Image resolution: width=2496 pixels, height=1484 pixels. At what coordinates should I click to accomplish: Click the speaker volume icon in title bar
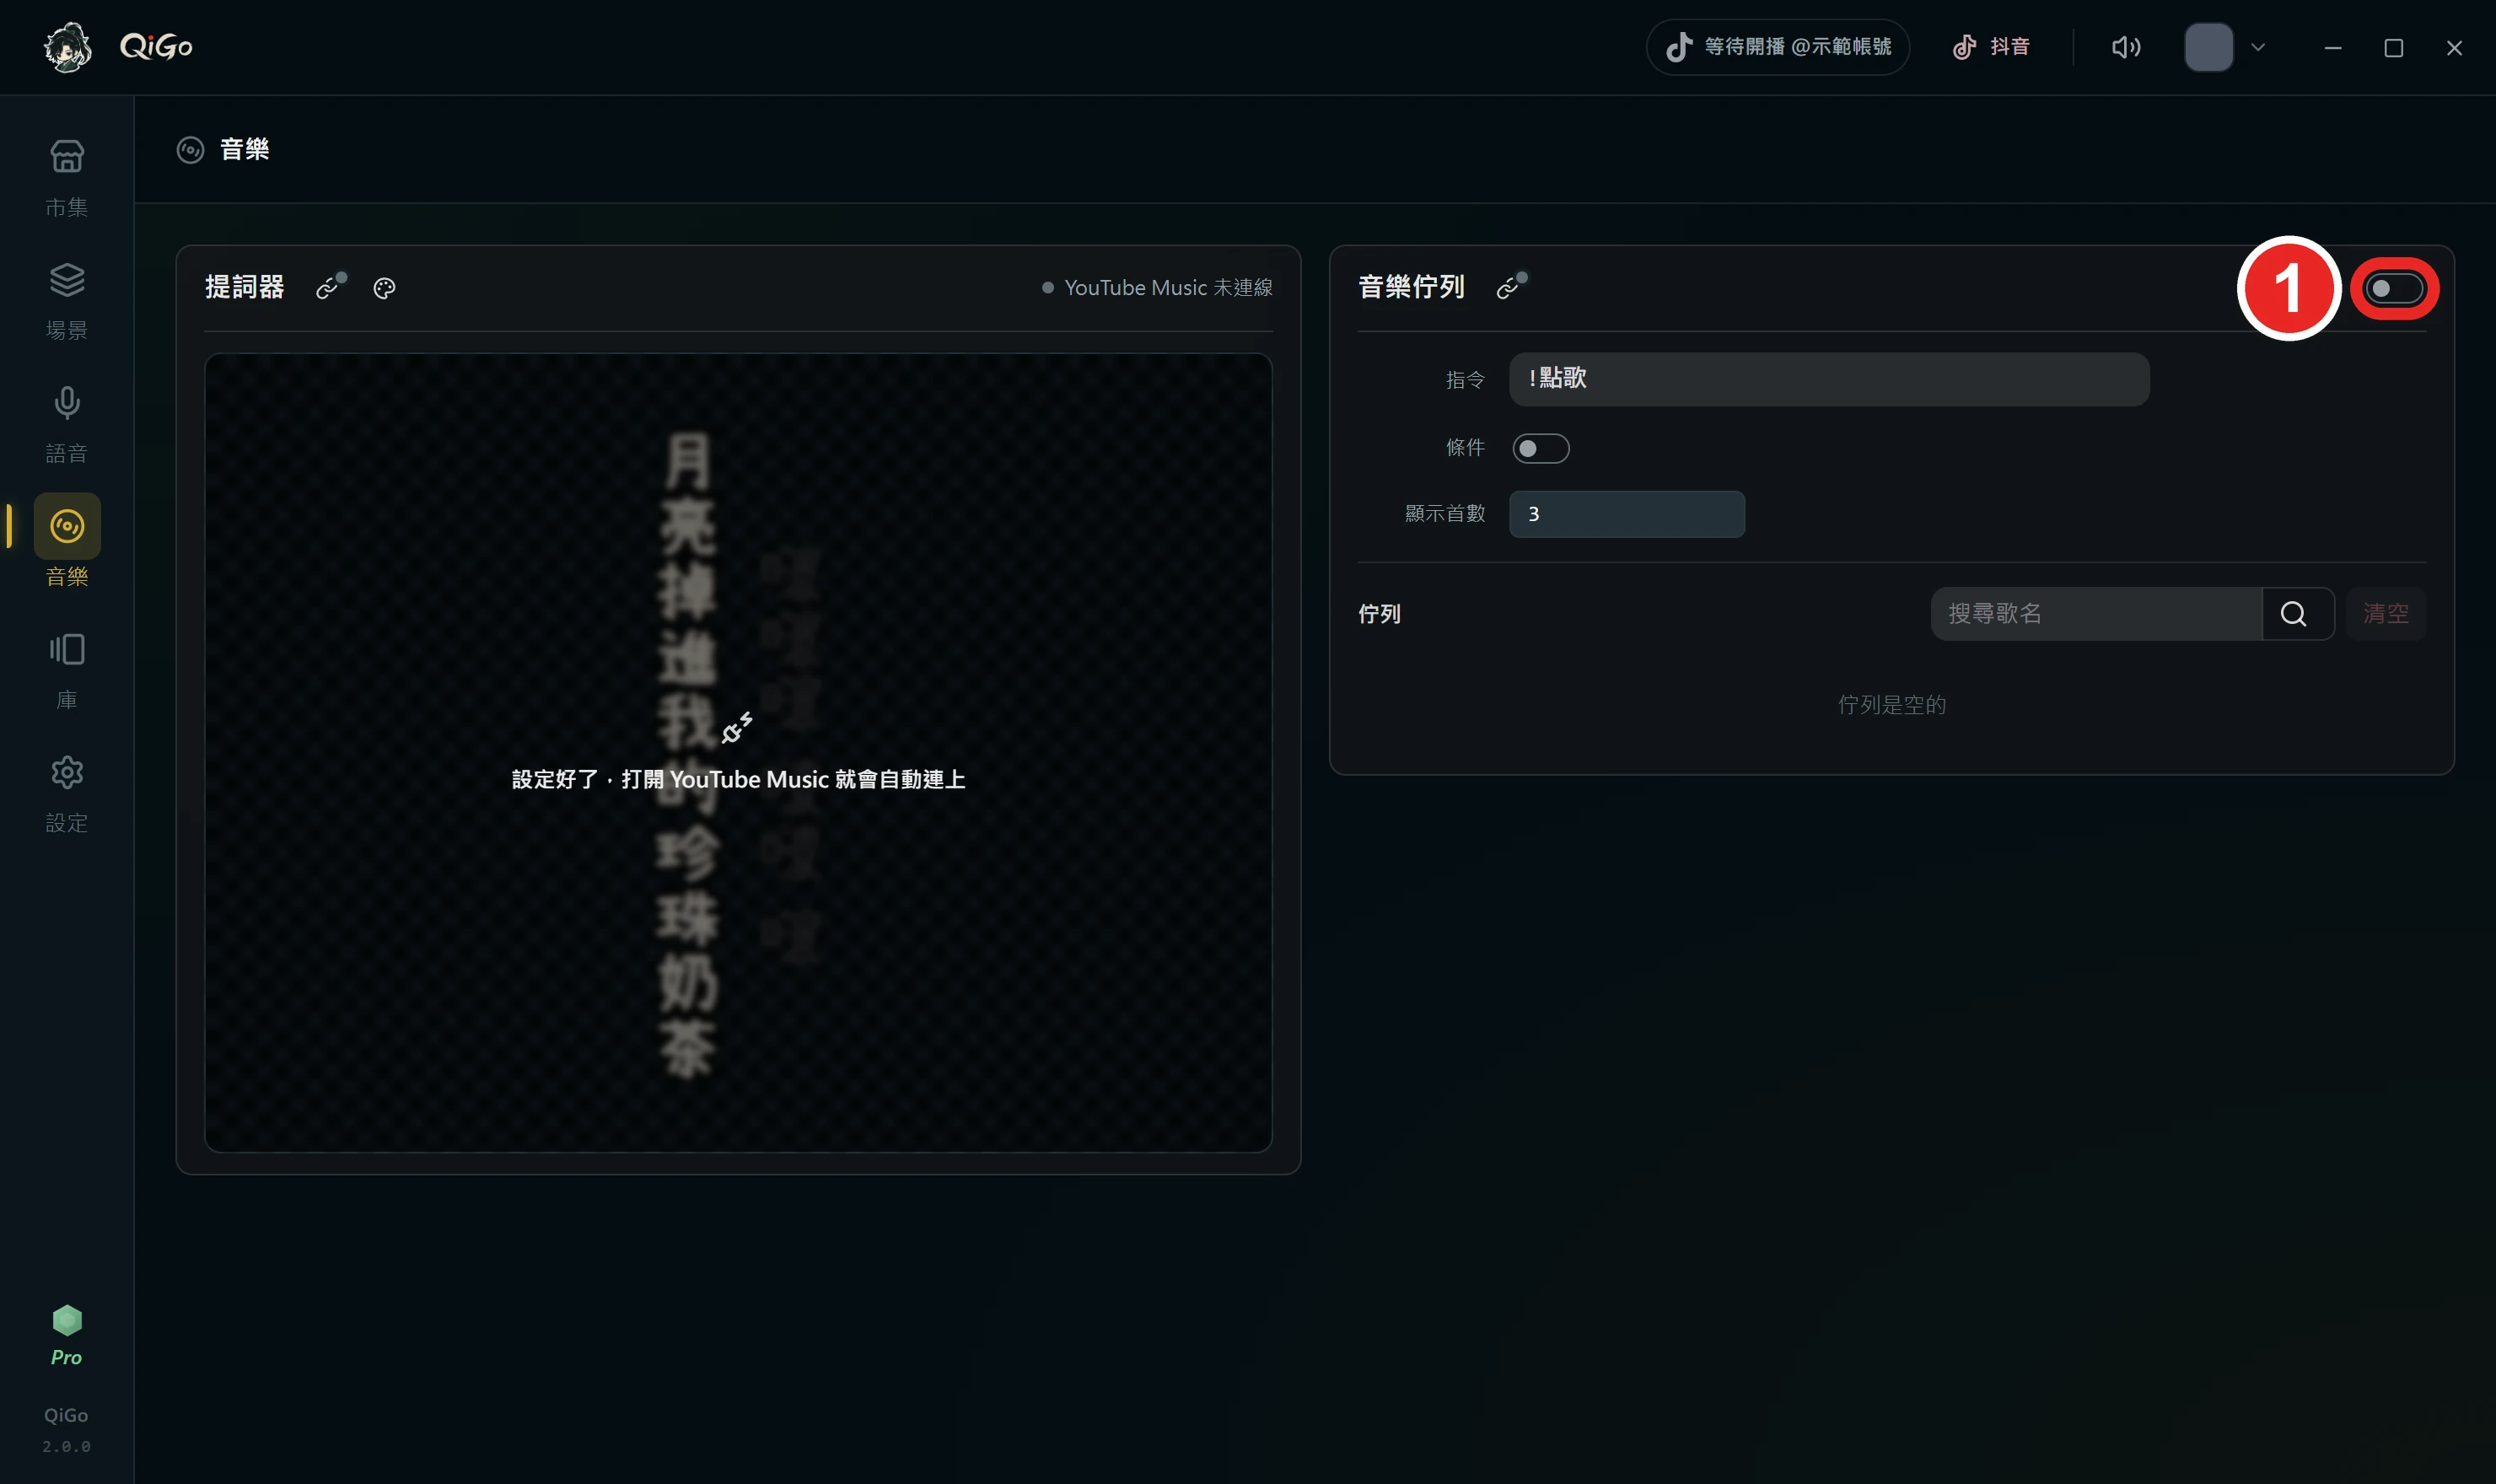[x=2126, y=47]
